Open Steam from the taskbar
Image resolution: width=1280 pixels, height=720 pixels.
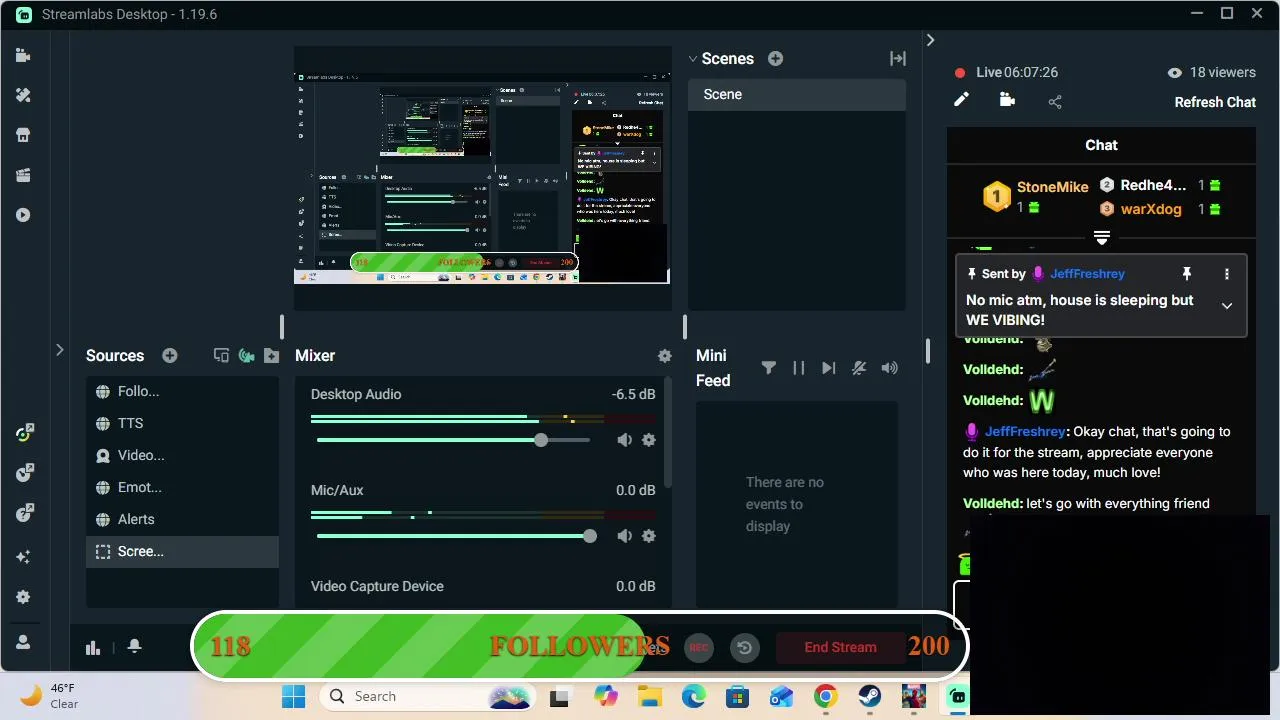click(x=869, y=696)
